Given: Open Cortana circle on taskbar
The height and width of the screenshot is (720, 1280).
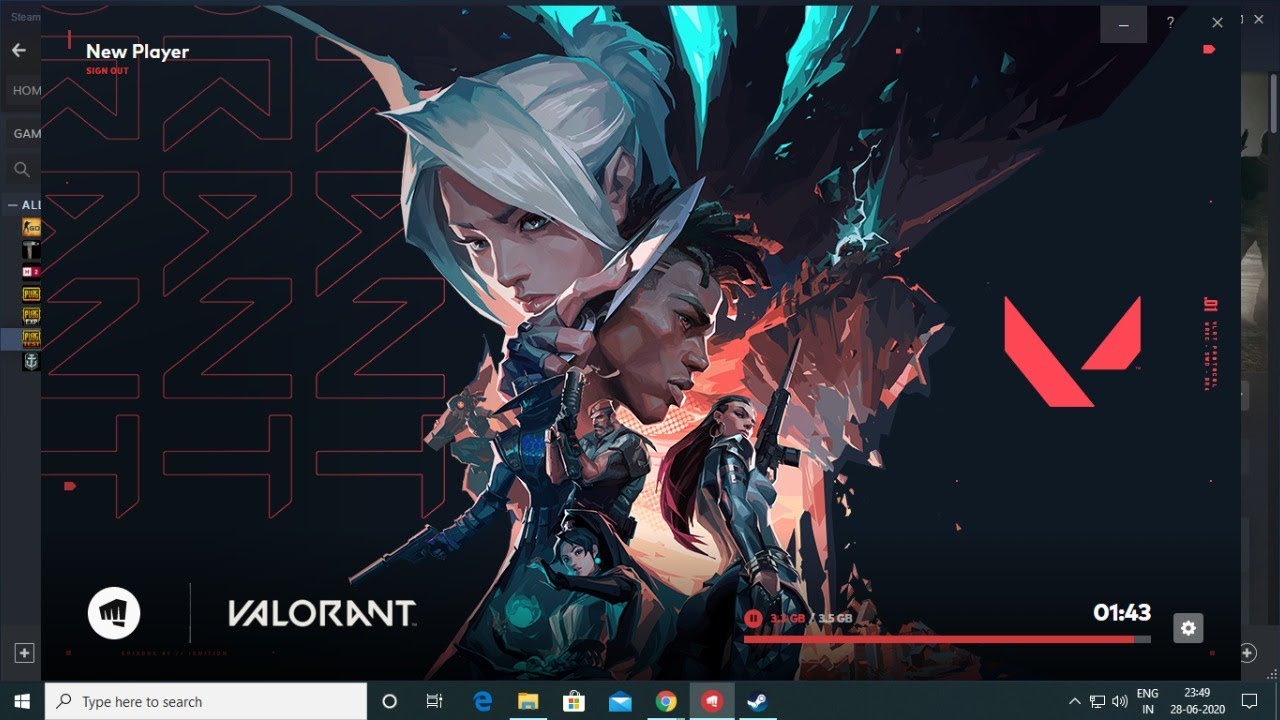Looking at the screenshot, I should tap(390, 701).
